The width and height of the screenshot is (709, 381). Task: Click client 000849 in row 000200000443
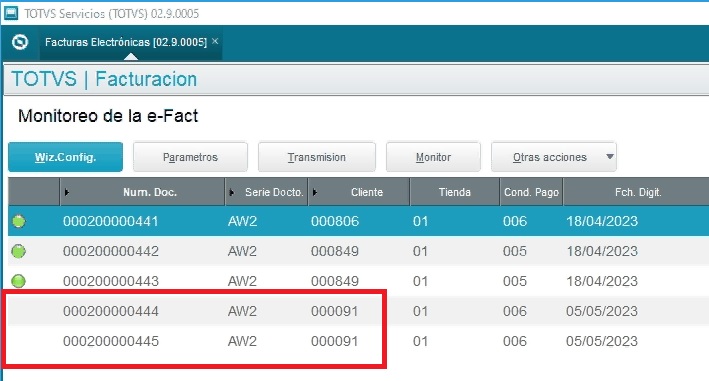(x=335, y=281)
